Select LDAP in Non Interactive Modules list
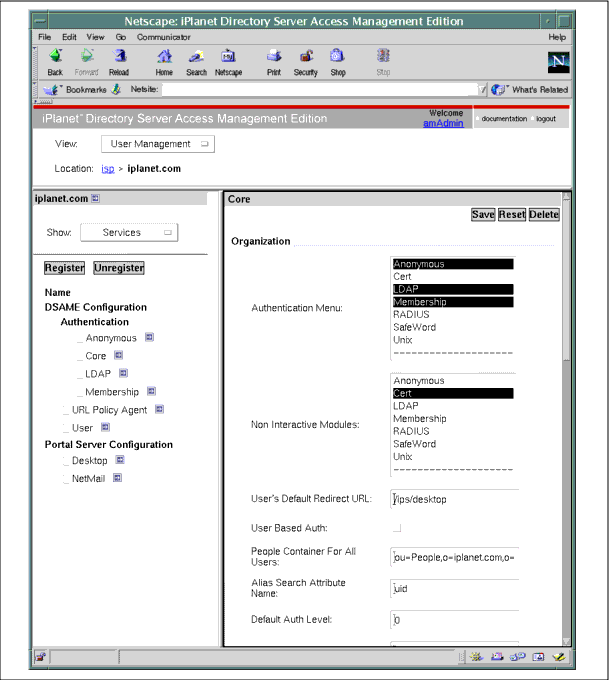Viewport: 609px width, 680px height. click(453, 406)
